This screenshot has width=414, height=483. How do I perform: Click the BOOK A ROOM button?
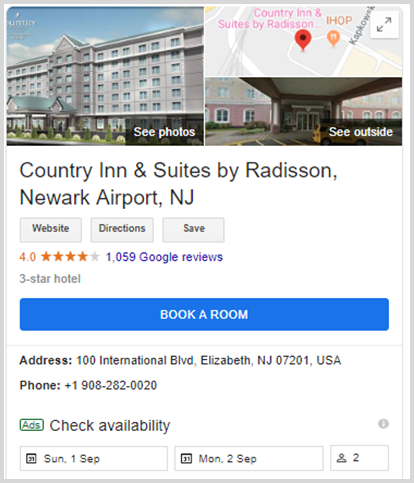click(204, 314)
